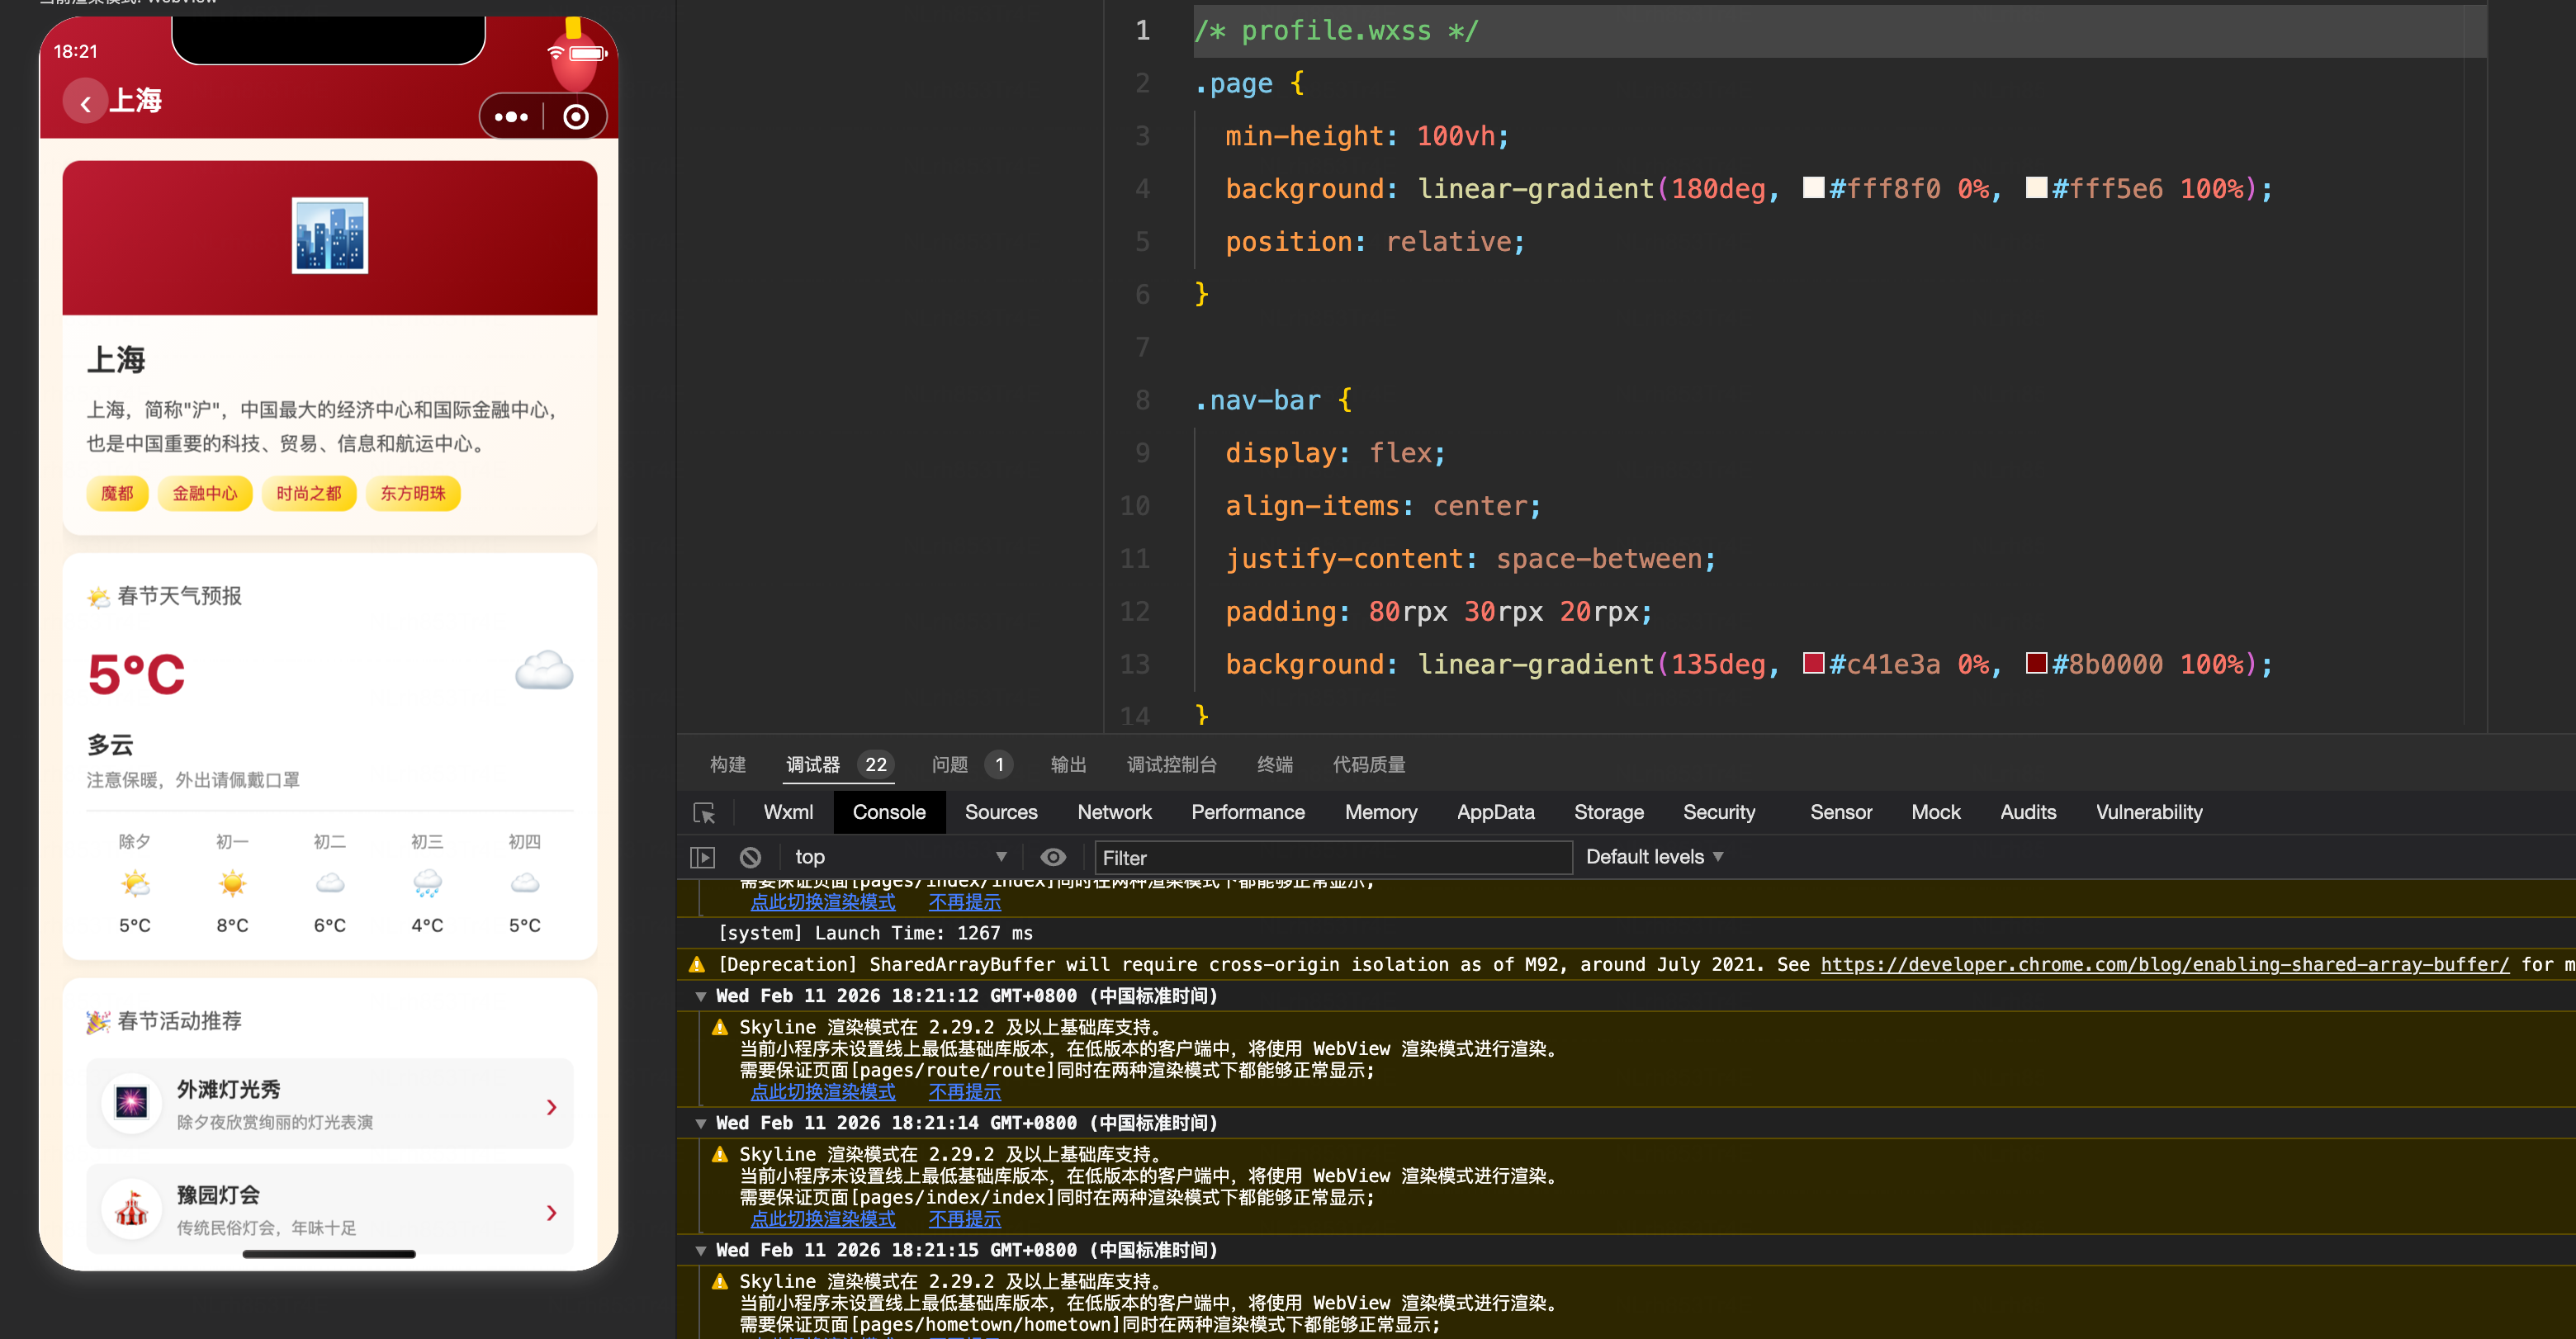Click the #c41e3a color swatch

(1813, 663)
